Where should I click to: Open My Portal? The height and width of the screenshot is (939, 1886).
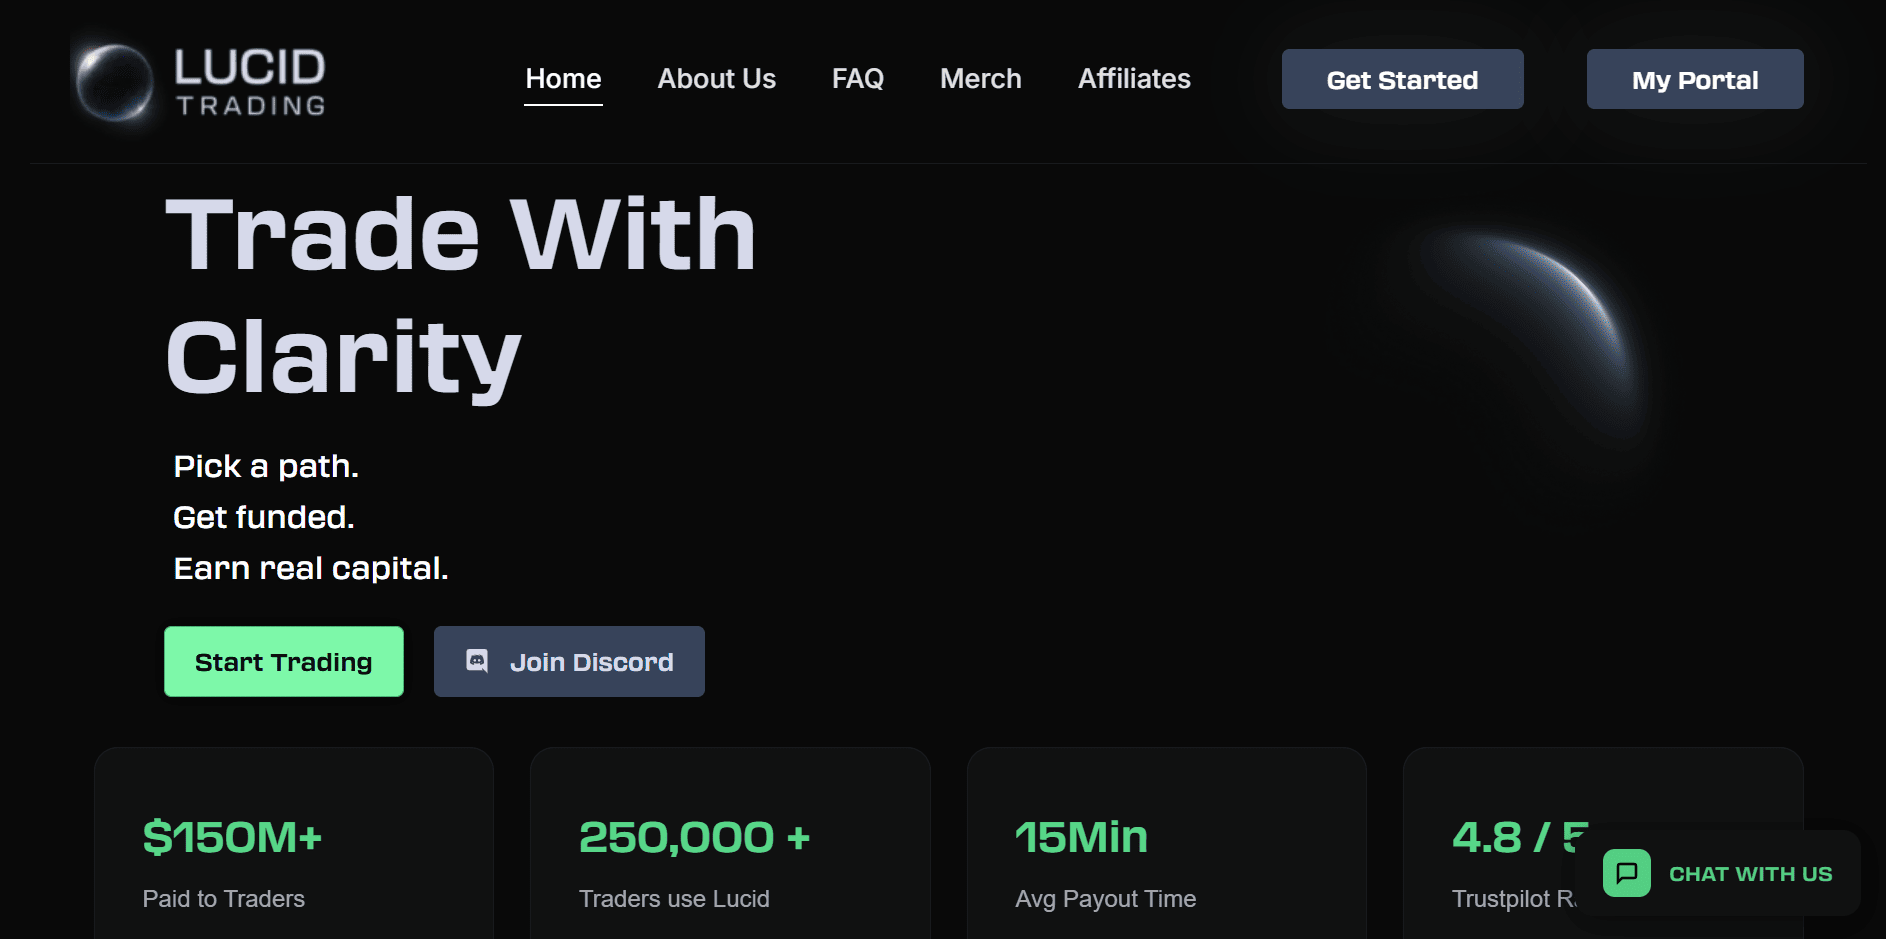(x=1695, y=79)
